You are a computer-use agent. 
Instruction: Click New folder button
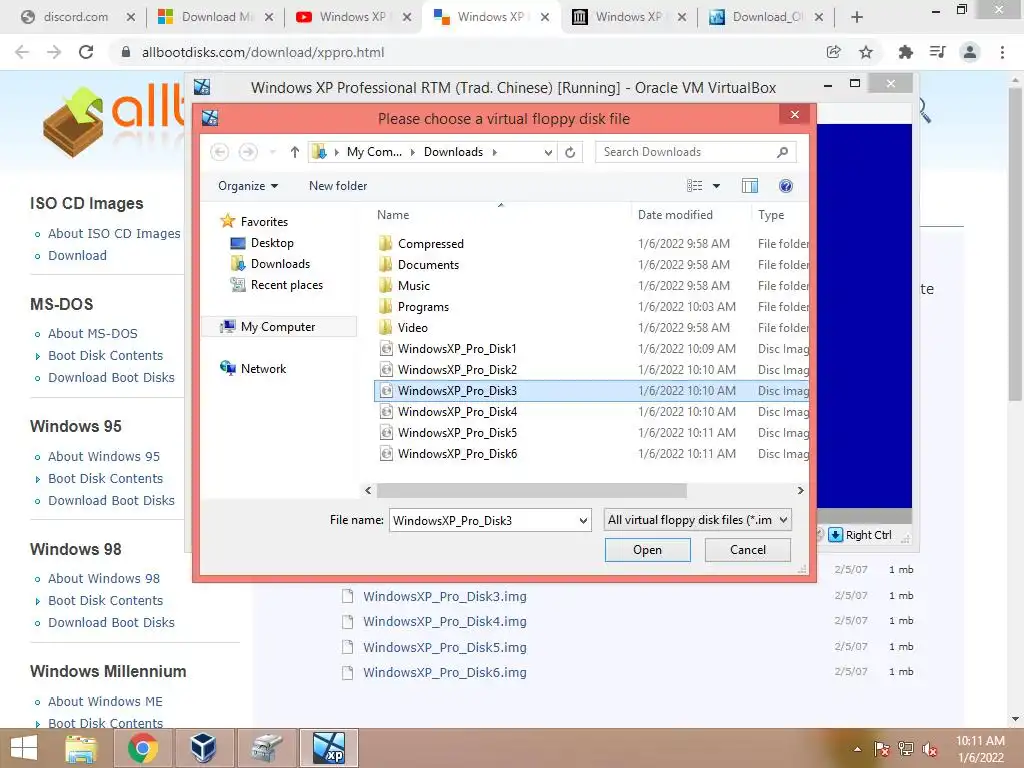(338, 186)
